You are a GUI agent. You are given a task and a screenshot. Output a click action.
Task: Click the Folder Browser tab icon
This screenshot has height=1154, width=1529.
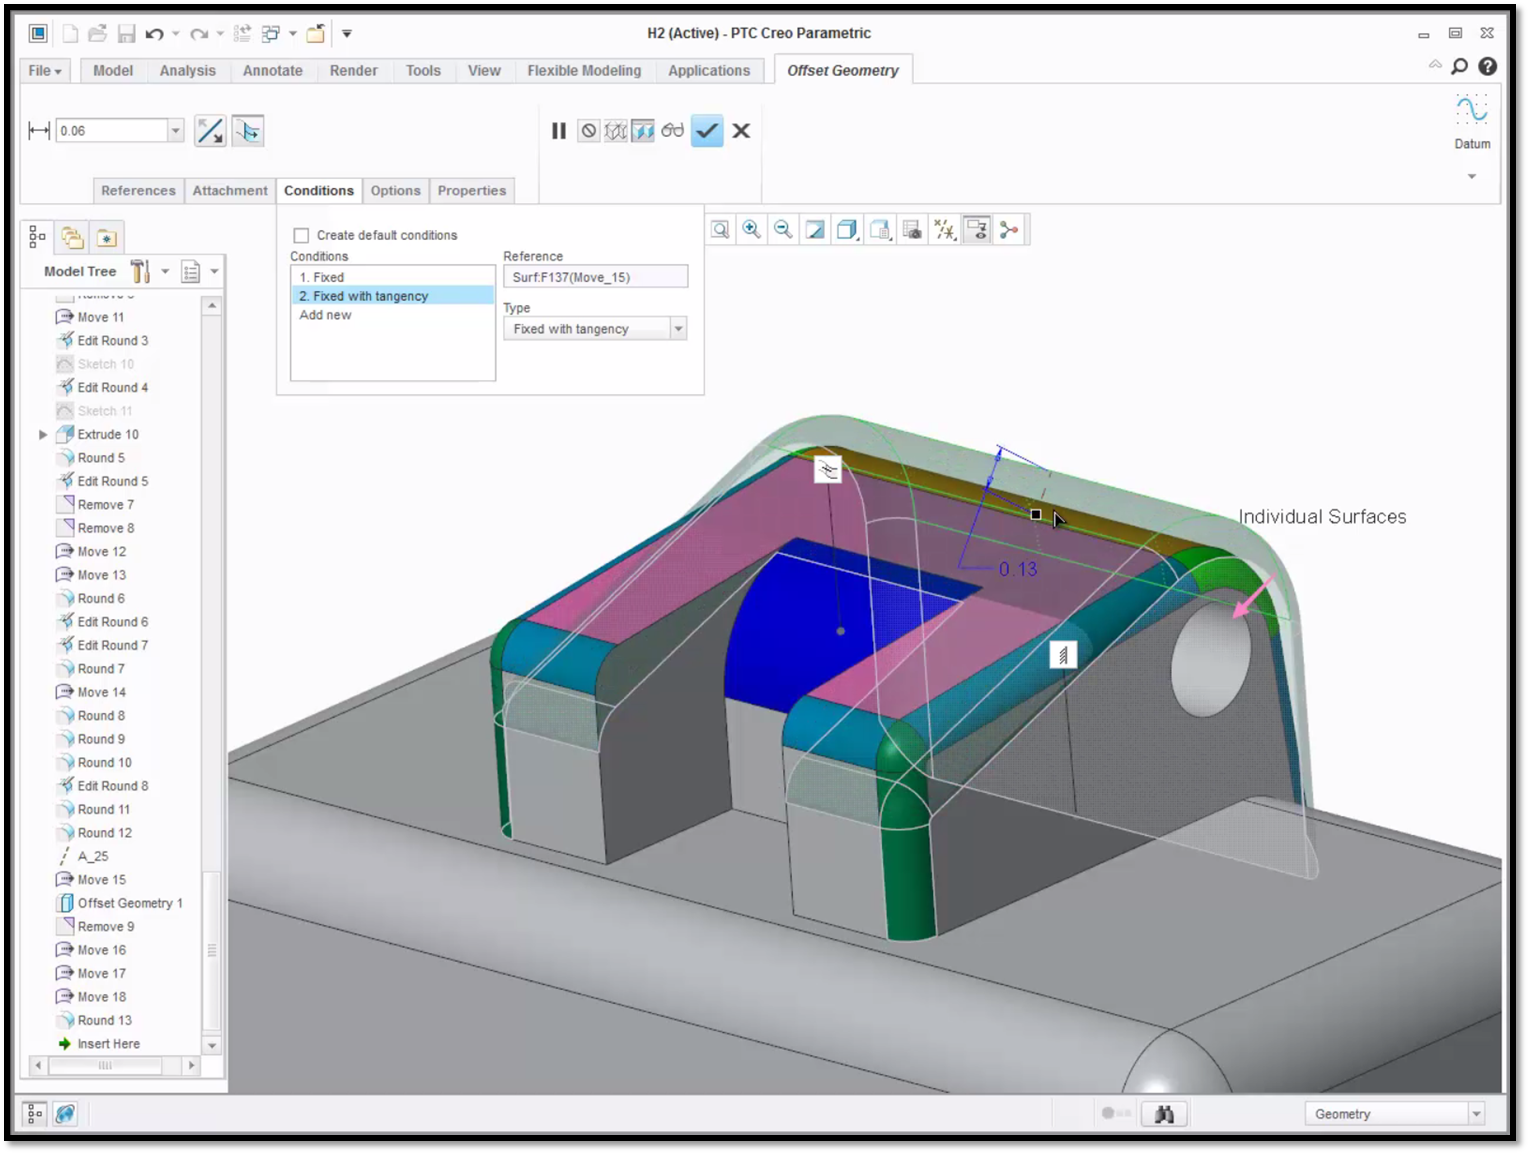pos(72,237)
